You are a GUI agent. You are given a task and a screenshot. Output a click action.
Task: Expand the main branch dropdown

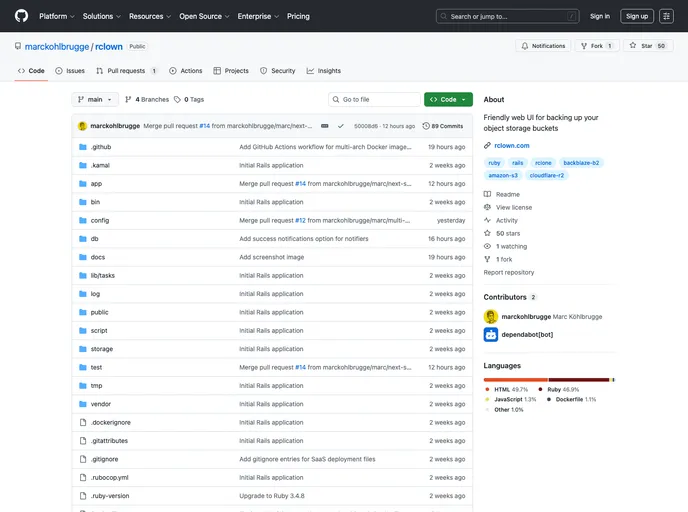tap(96, 100)
